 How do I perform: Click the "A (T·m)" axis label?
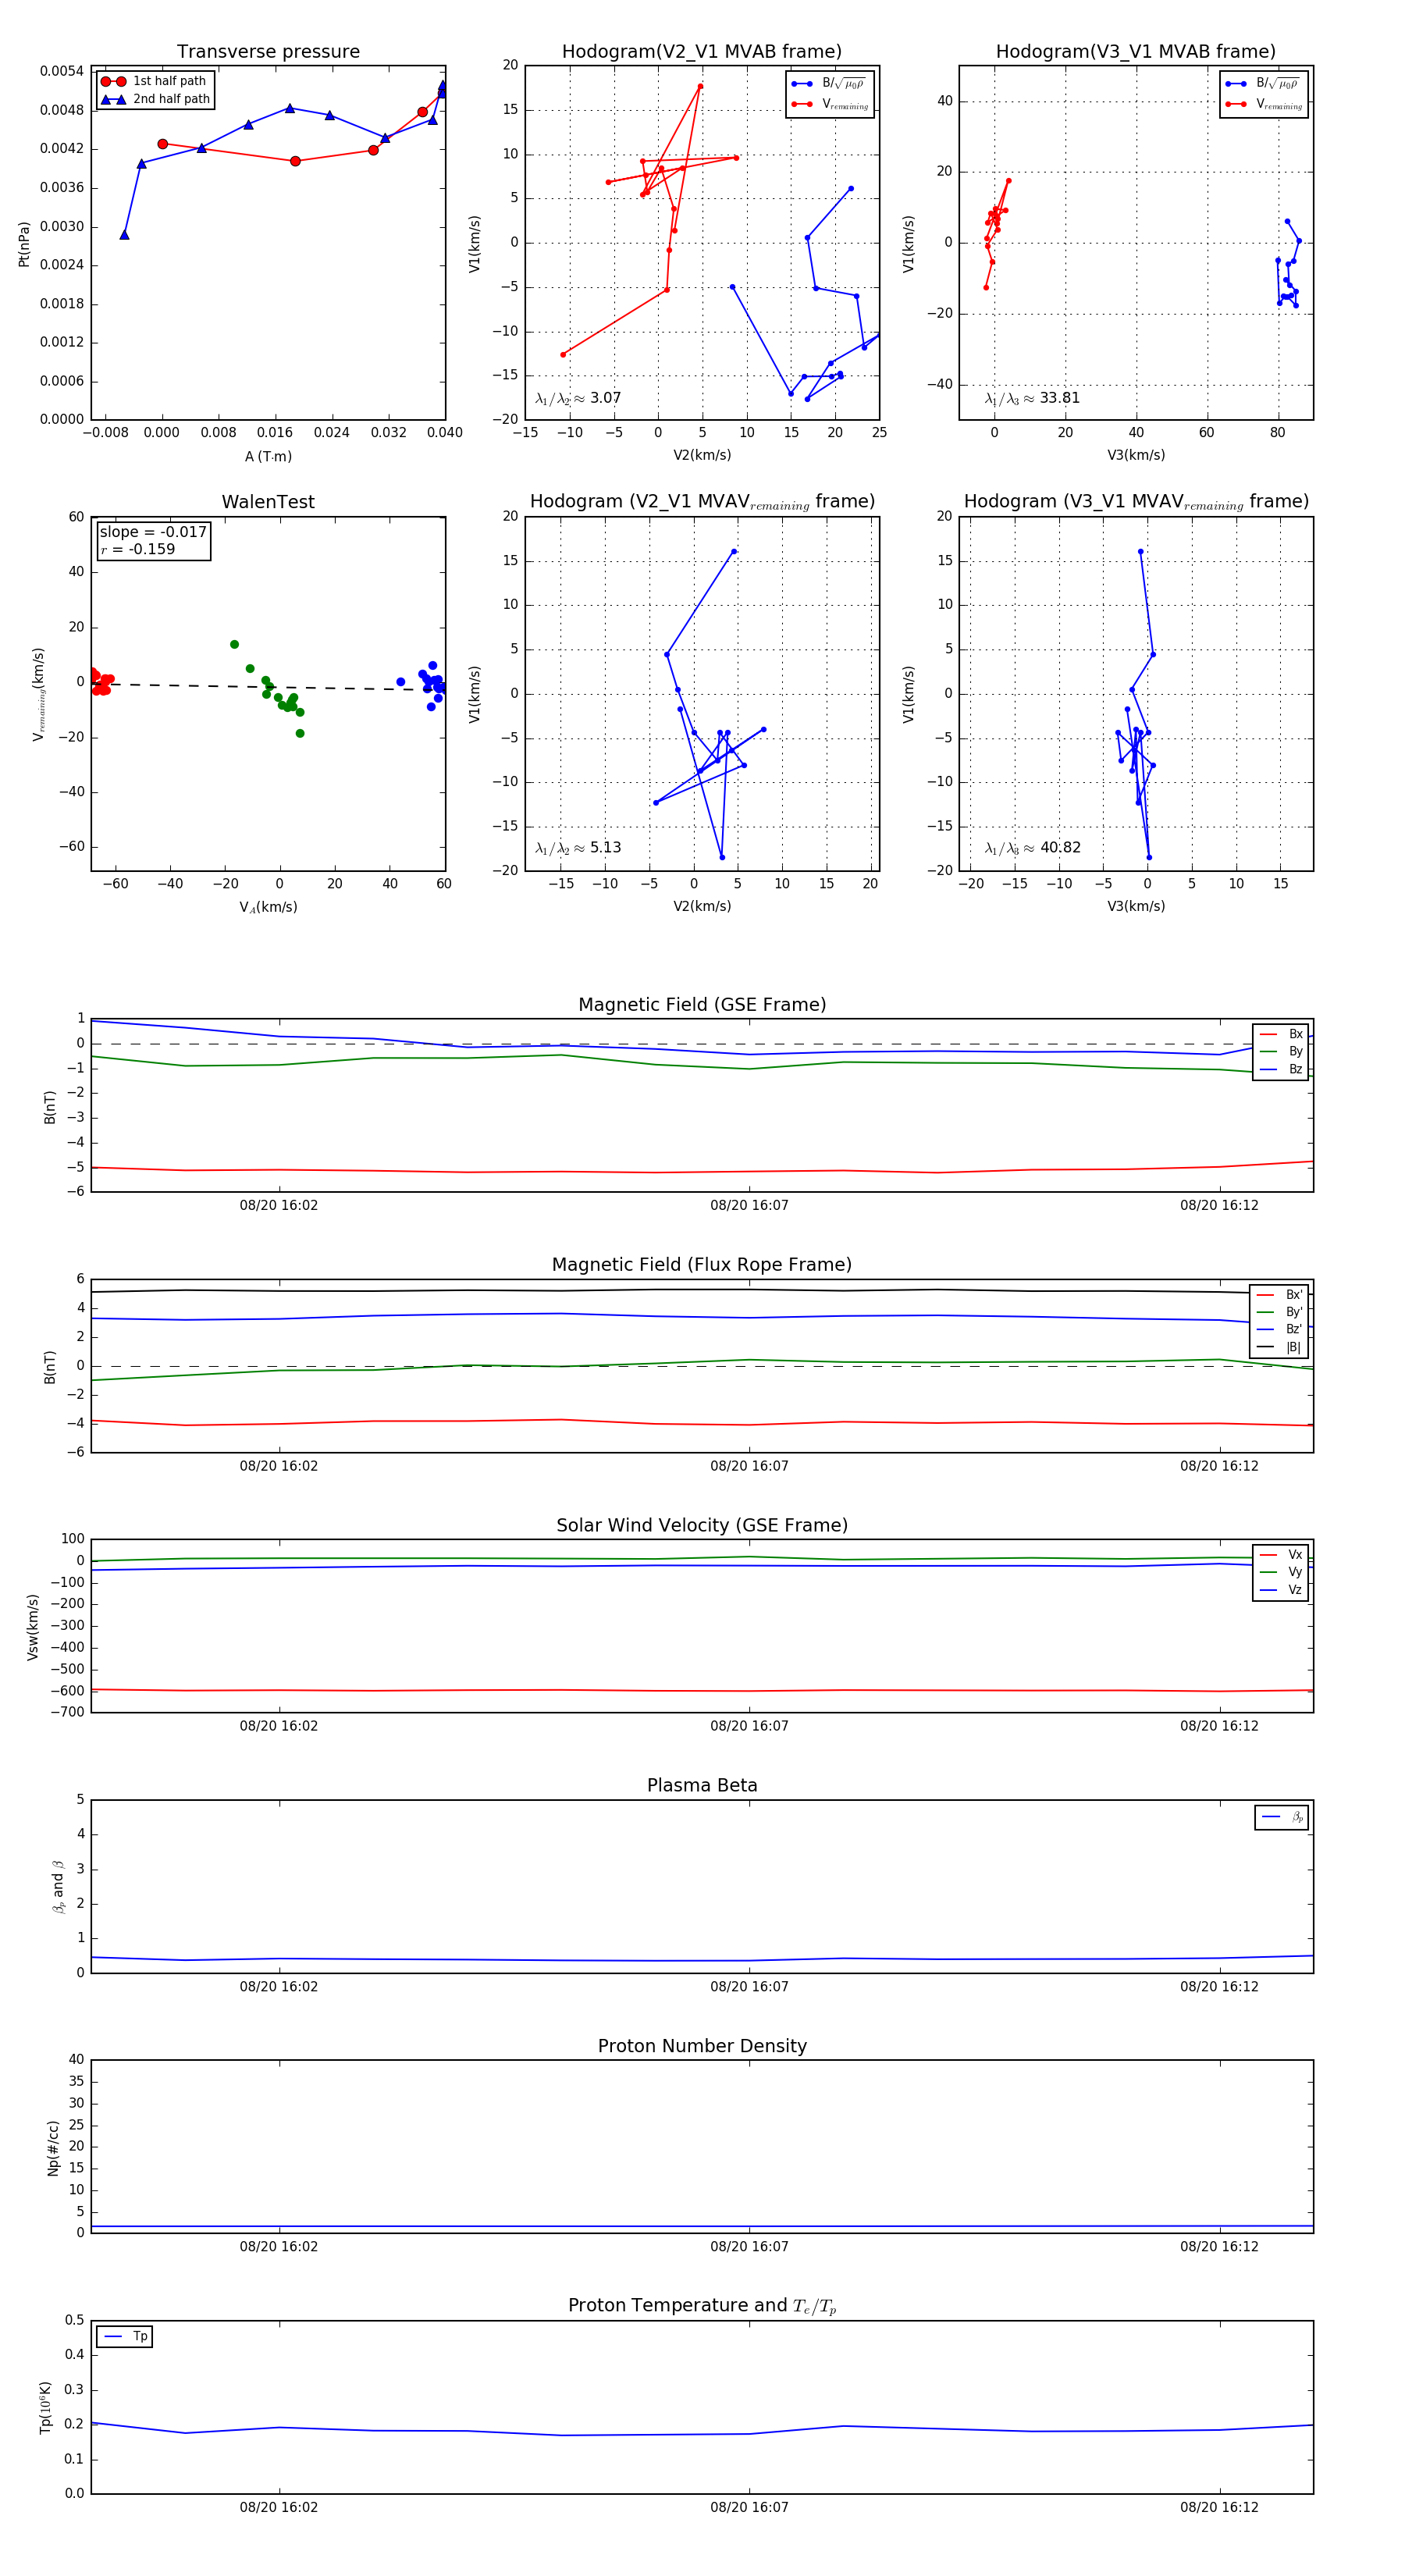(268, 456)
